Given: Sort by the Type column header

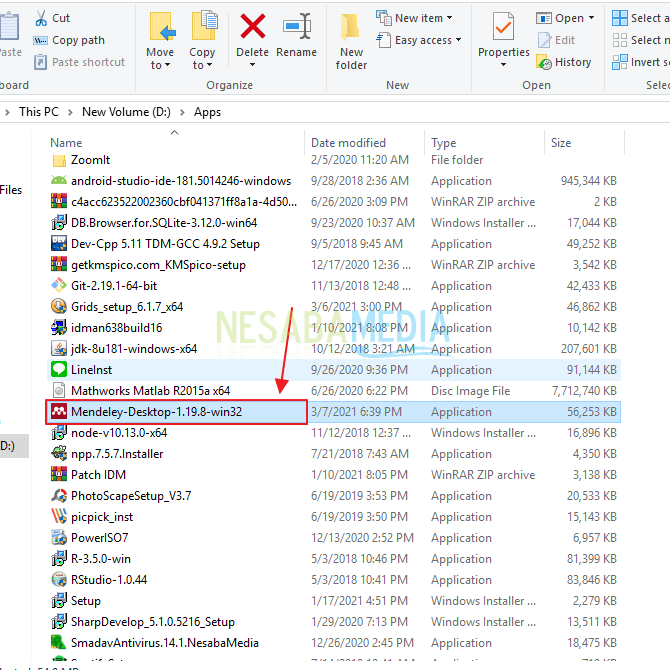Looking at the screenshot, I should (444, 143).
